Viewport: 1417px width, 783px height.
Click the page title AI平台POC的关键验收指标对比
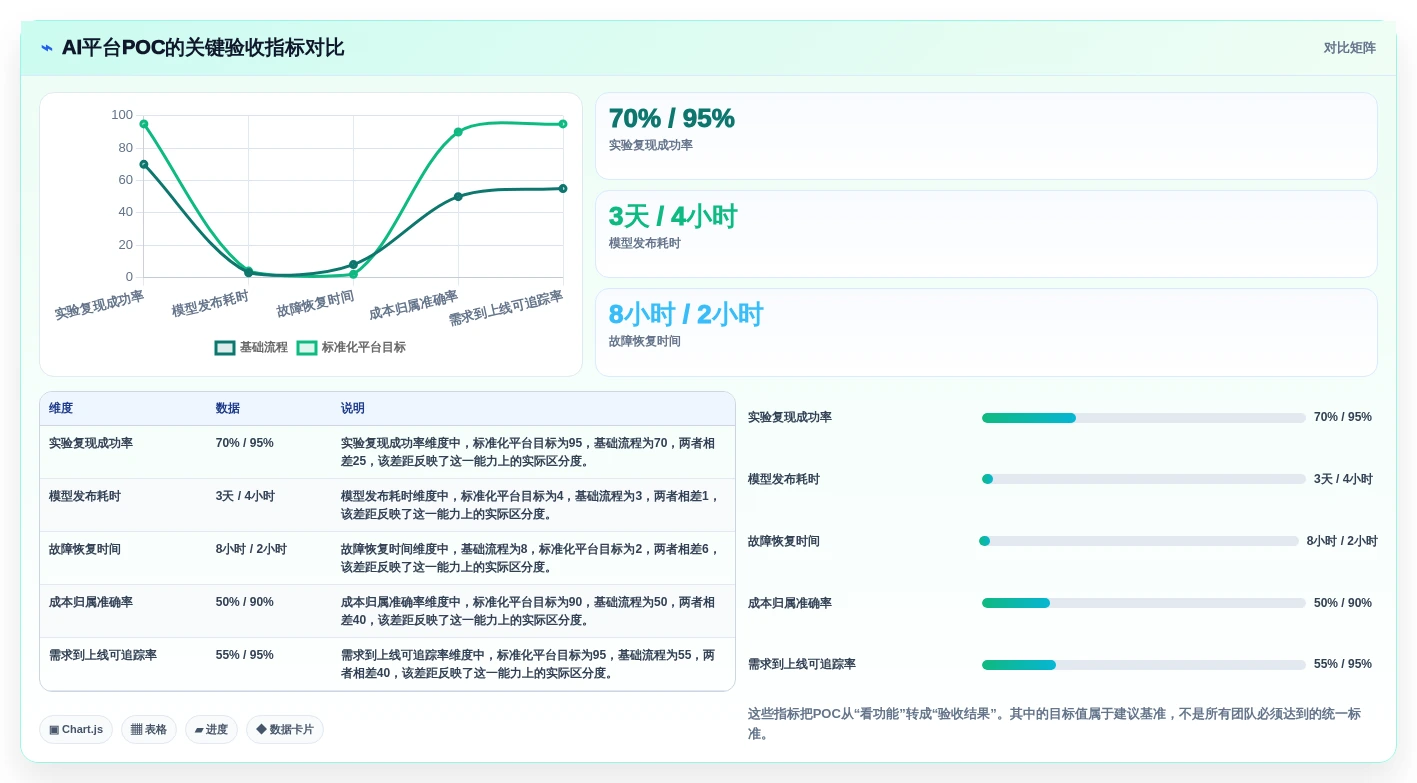(203, 48)
